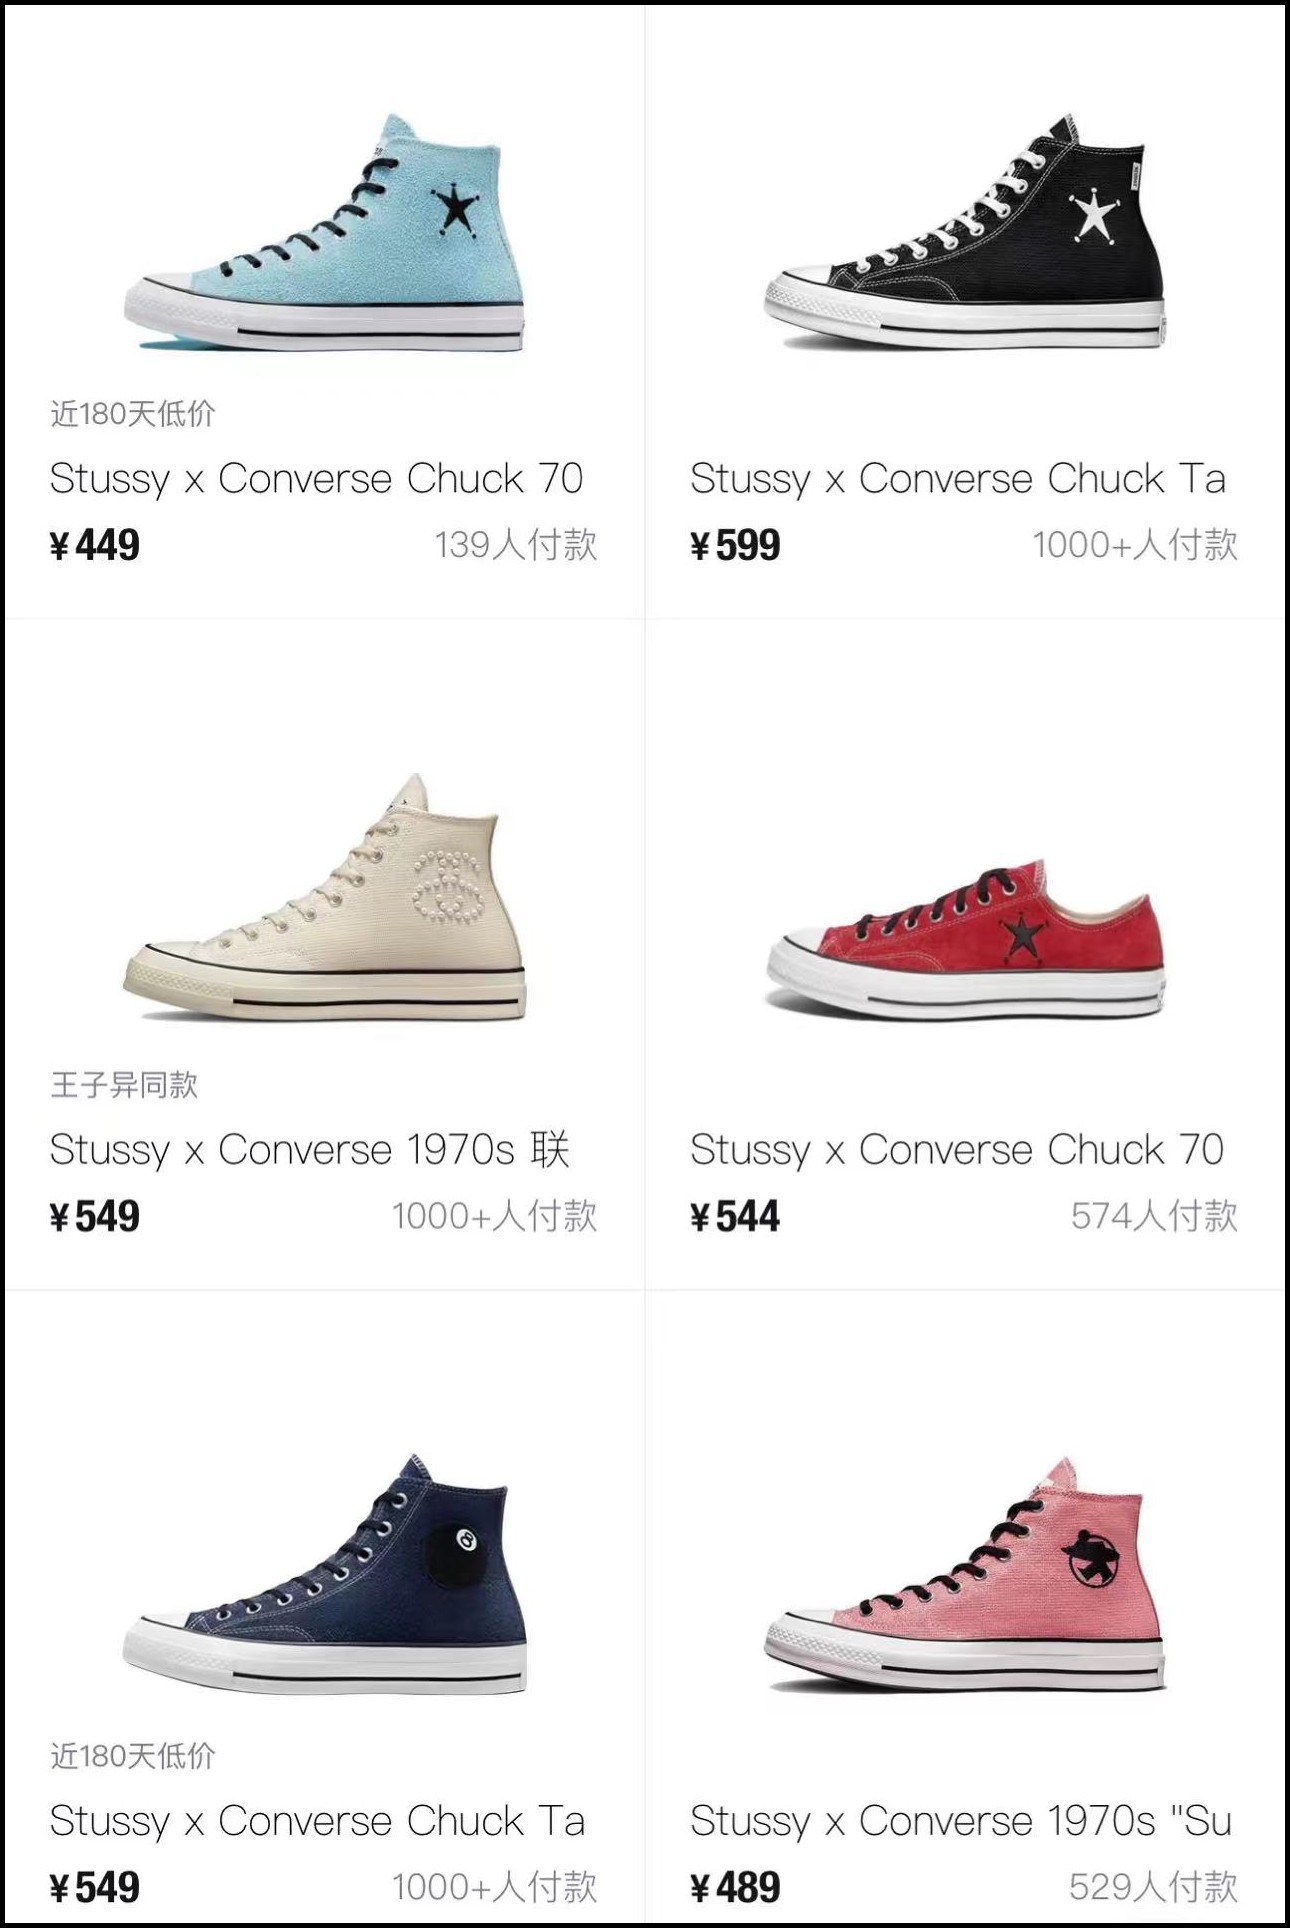
Task: Click the ¥599 price
Action: (x=736, y=545)
